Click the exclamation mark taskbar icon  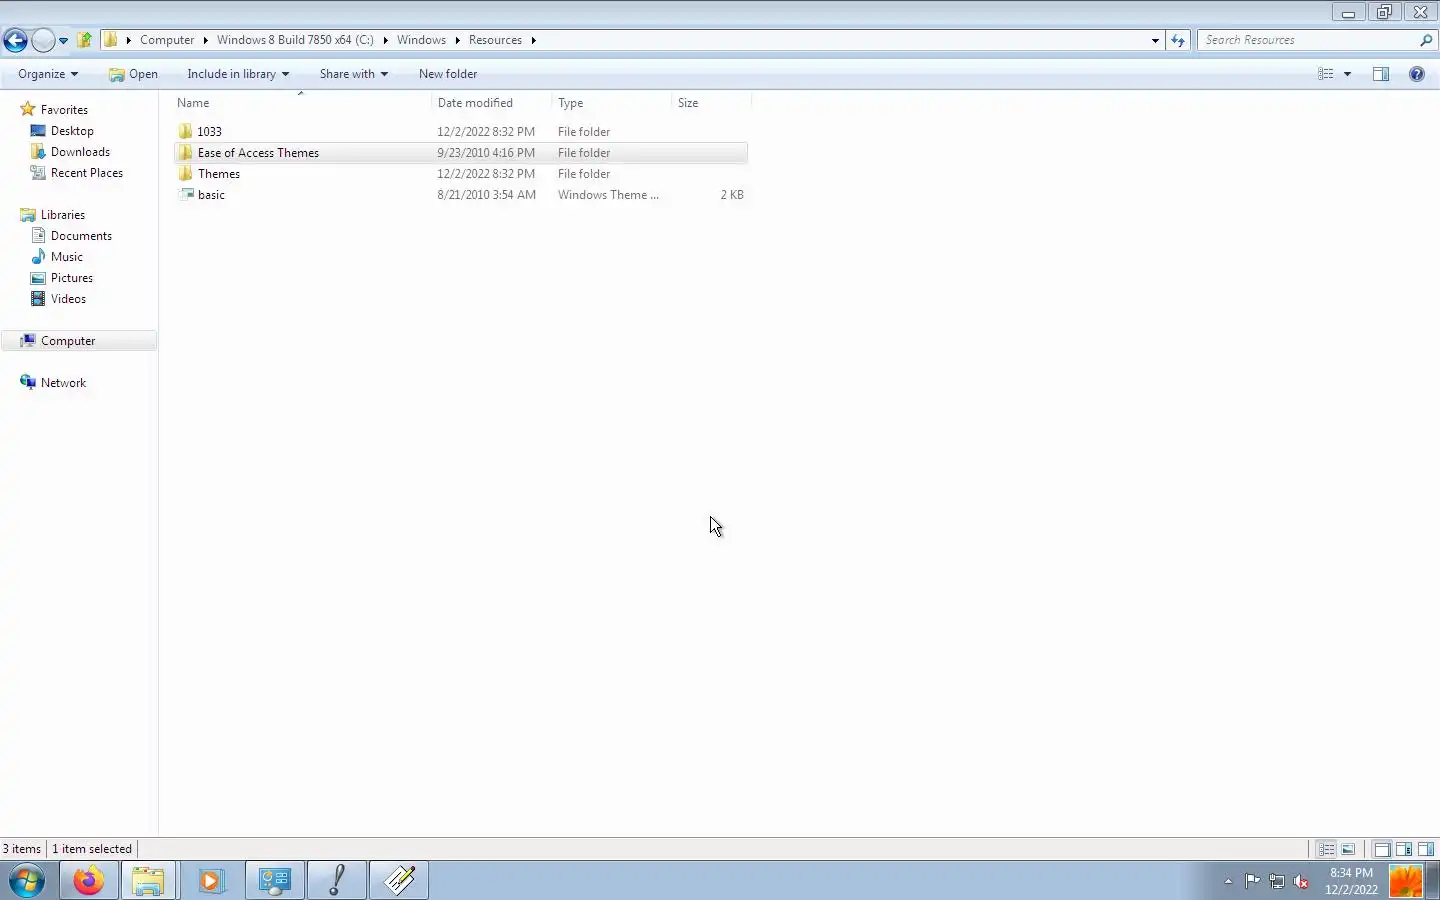(x=337, y=881)
